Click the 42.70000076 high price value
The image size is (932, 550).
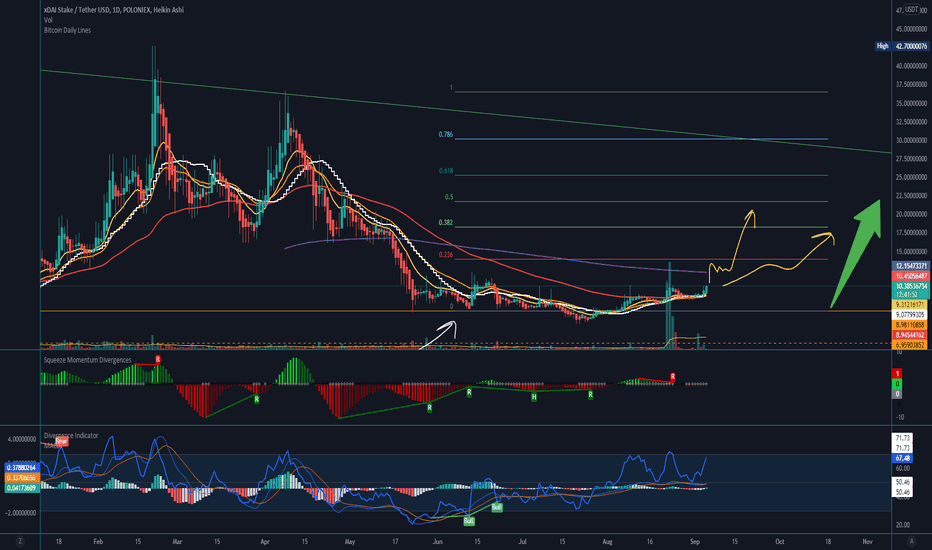[911, 46]
